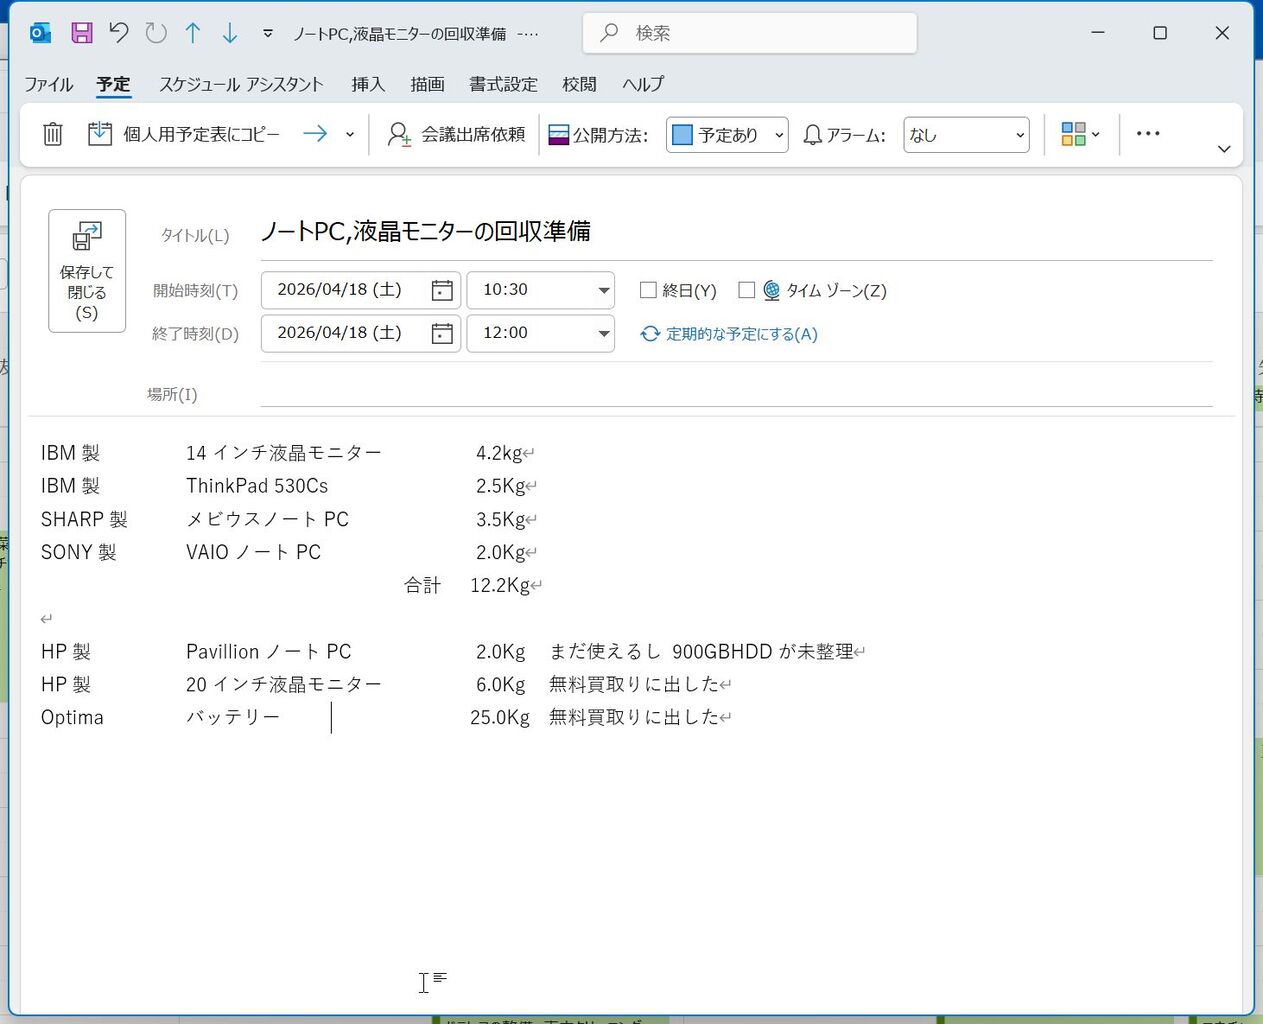The image size is (1263, 1024).
Task: Click the 25.0Kg value
Action: (x=500, y=718)
